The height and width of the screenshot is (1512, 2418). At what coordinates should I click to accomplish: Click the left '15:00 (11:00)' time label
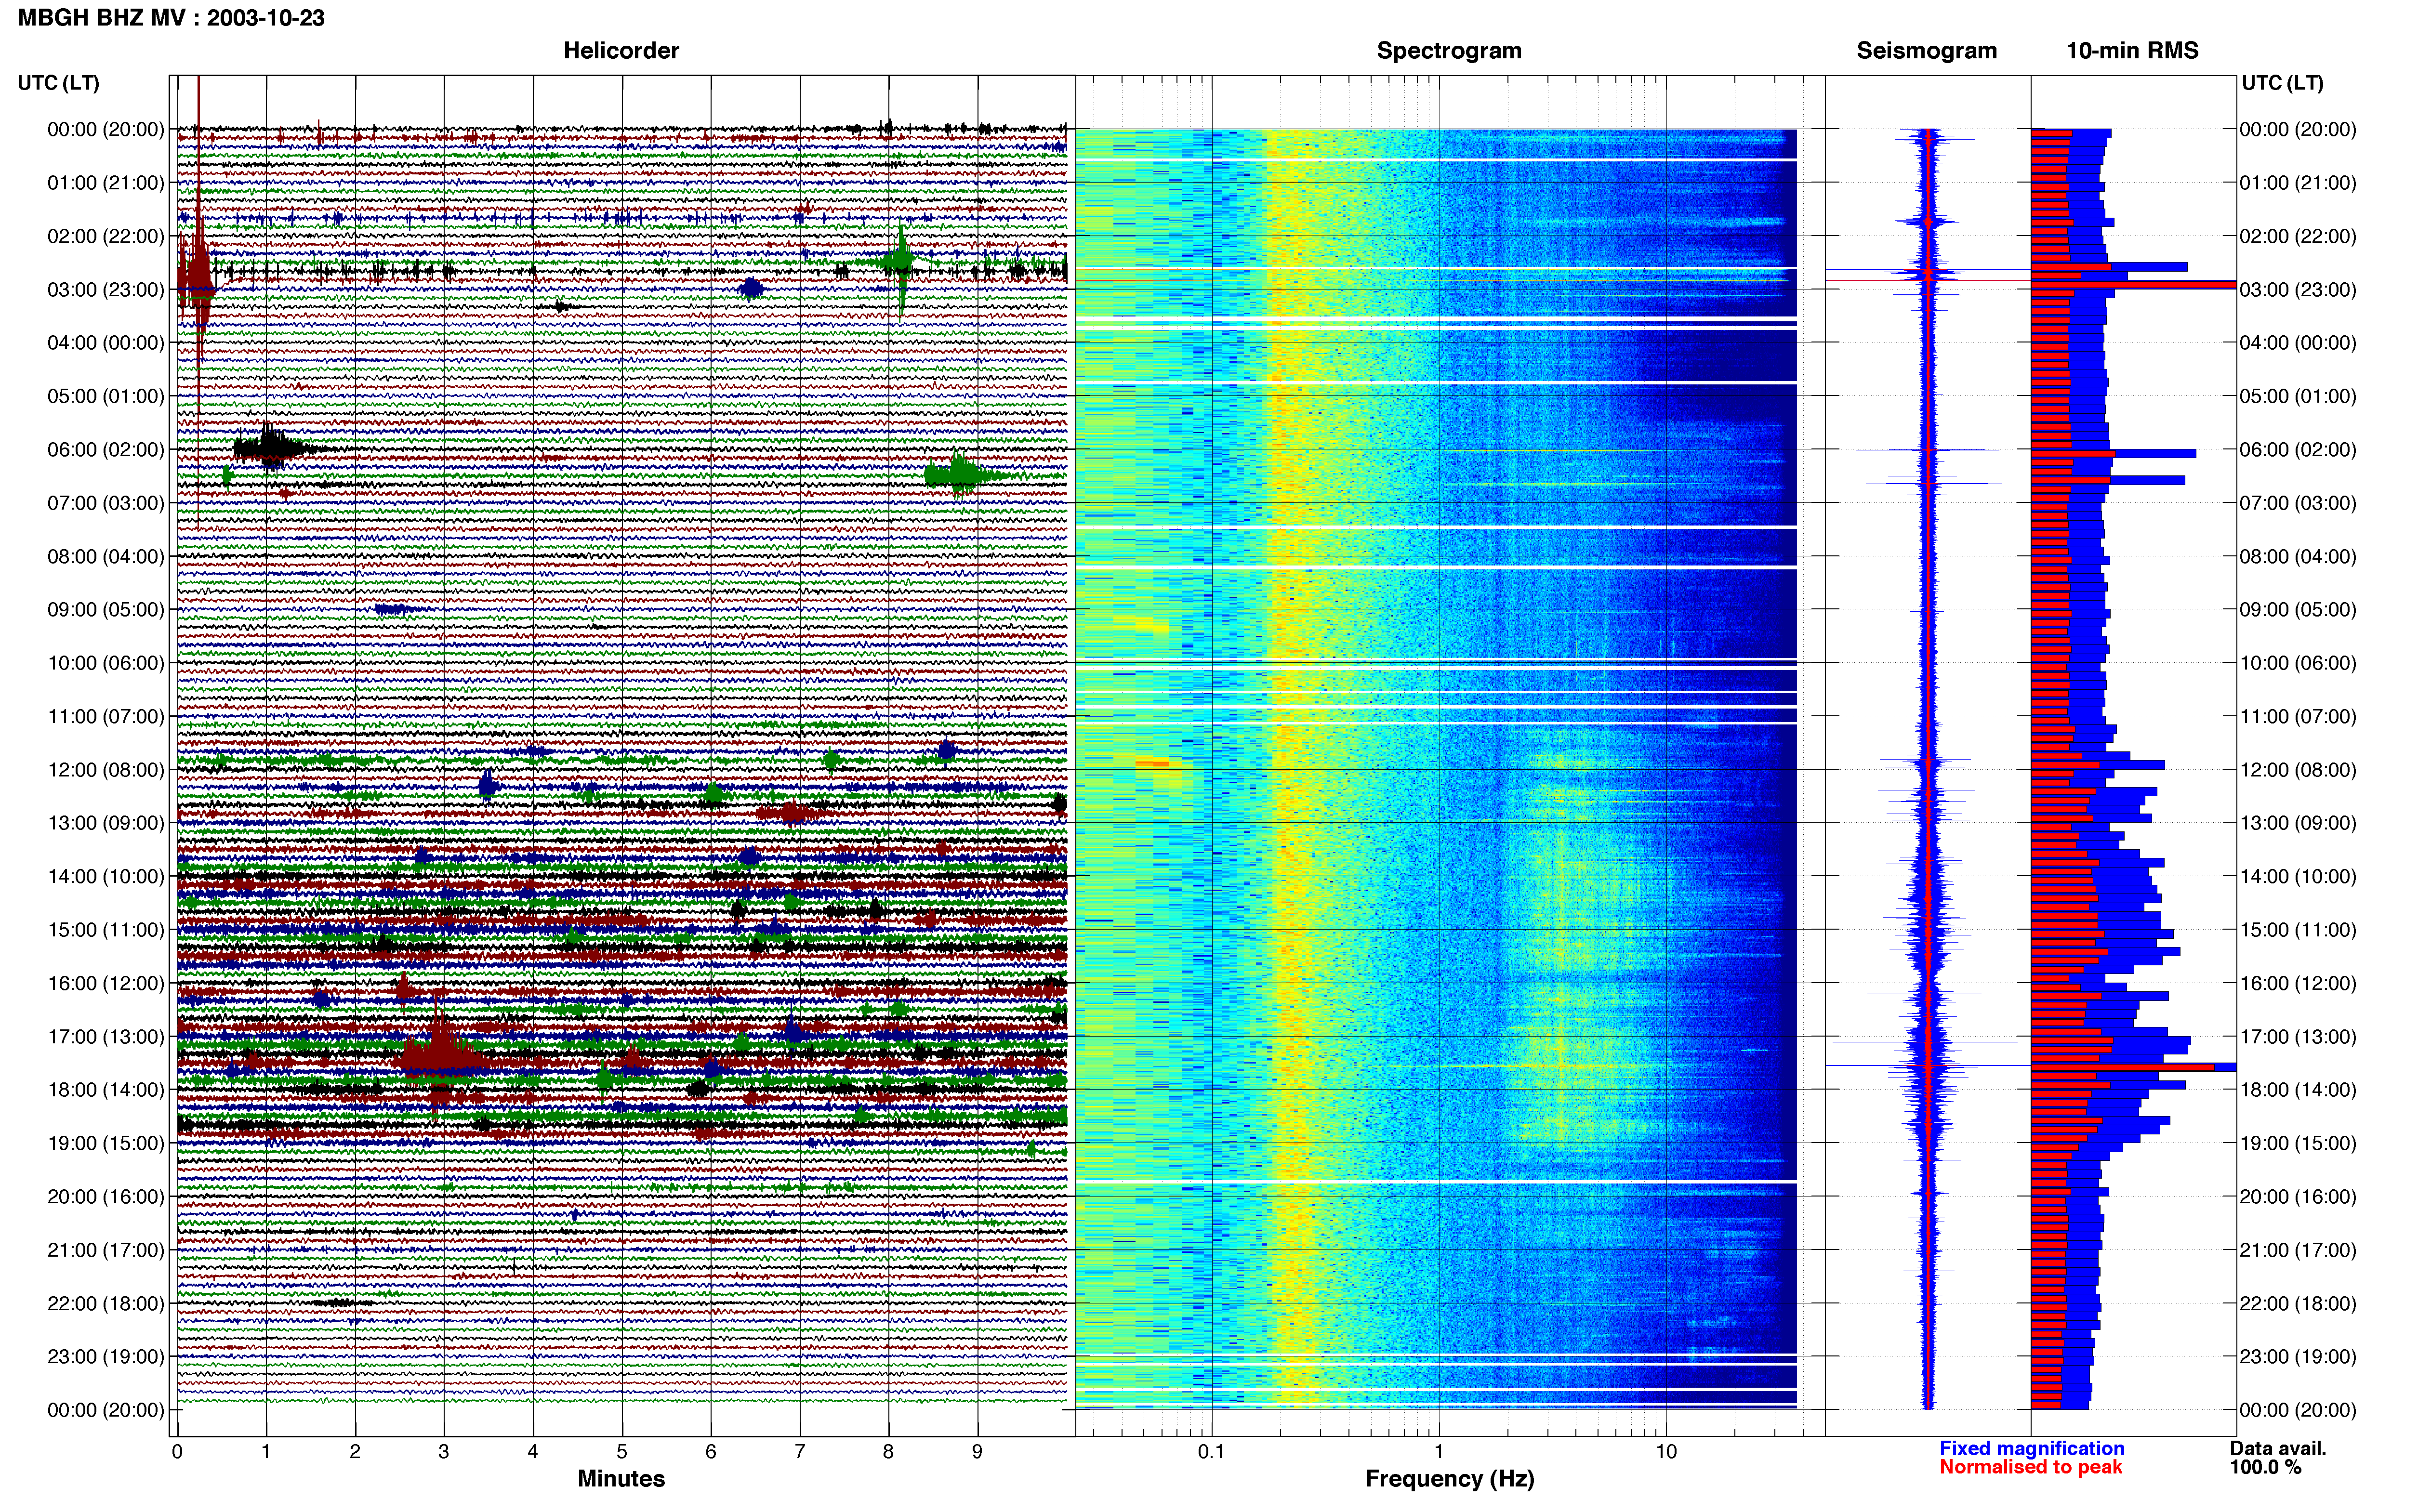[x=105, y=930]
